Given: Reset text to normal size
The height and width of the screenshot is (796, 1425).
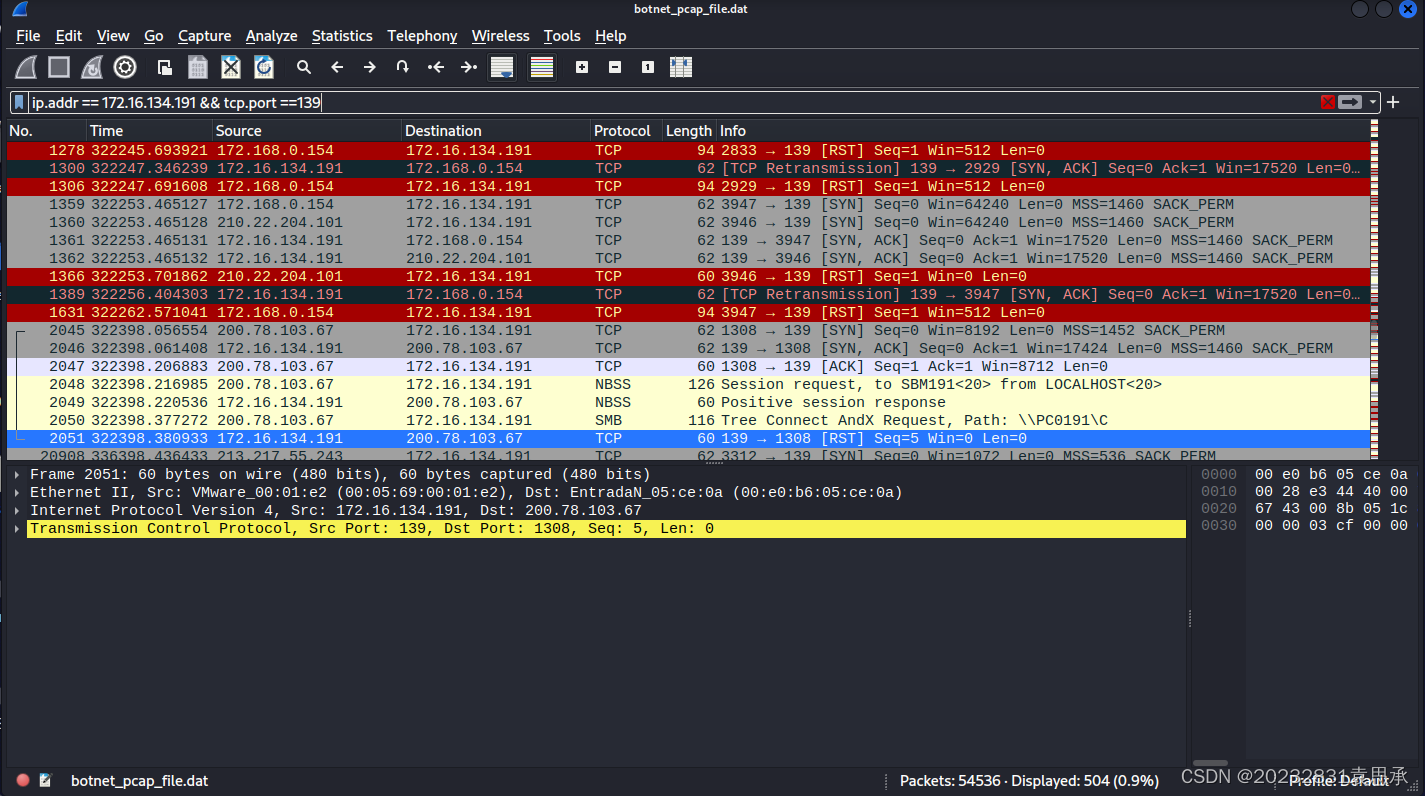Looking at the screenshot, I should (648, 67).
